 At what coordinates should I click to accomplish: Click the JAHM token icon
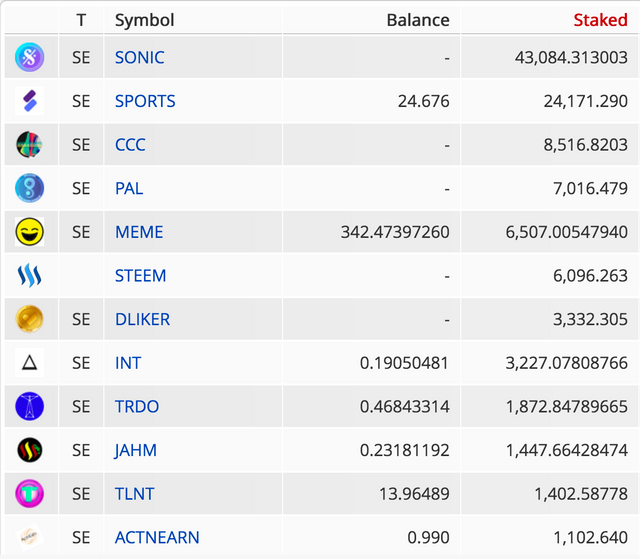point(29,450)
